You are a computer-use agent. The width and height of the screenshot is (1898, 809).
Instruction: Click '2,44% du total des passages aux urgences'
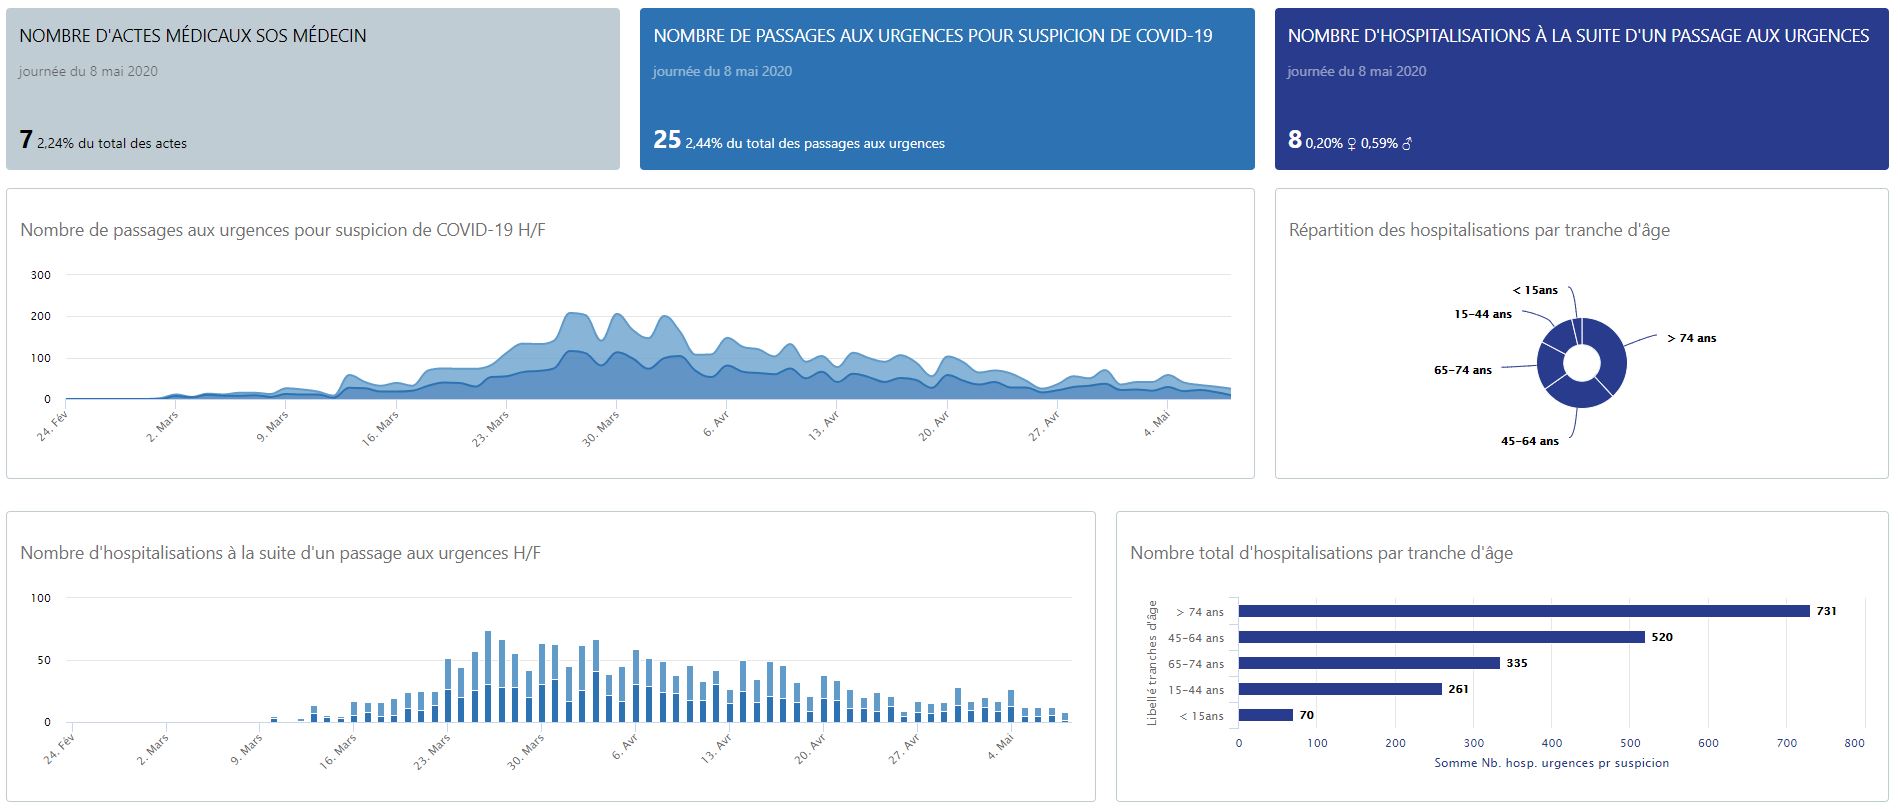coord(815,144)
